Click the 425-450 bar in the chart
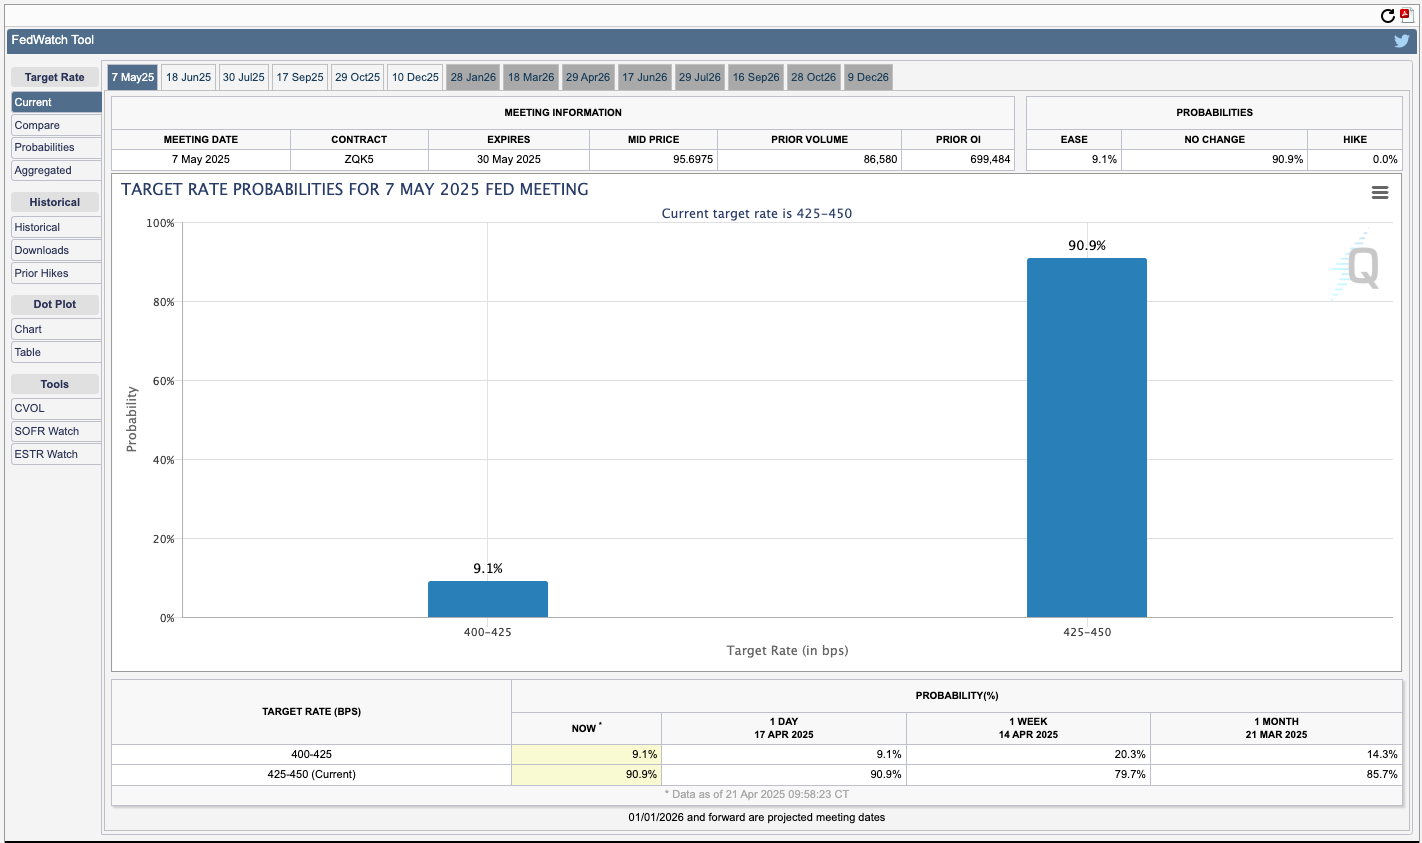This screenshot has height=843, width=1422. tap(1087, 438)
